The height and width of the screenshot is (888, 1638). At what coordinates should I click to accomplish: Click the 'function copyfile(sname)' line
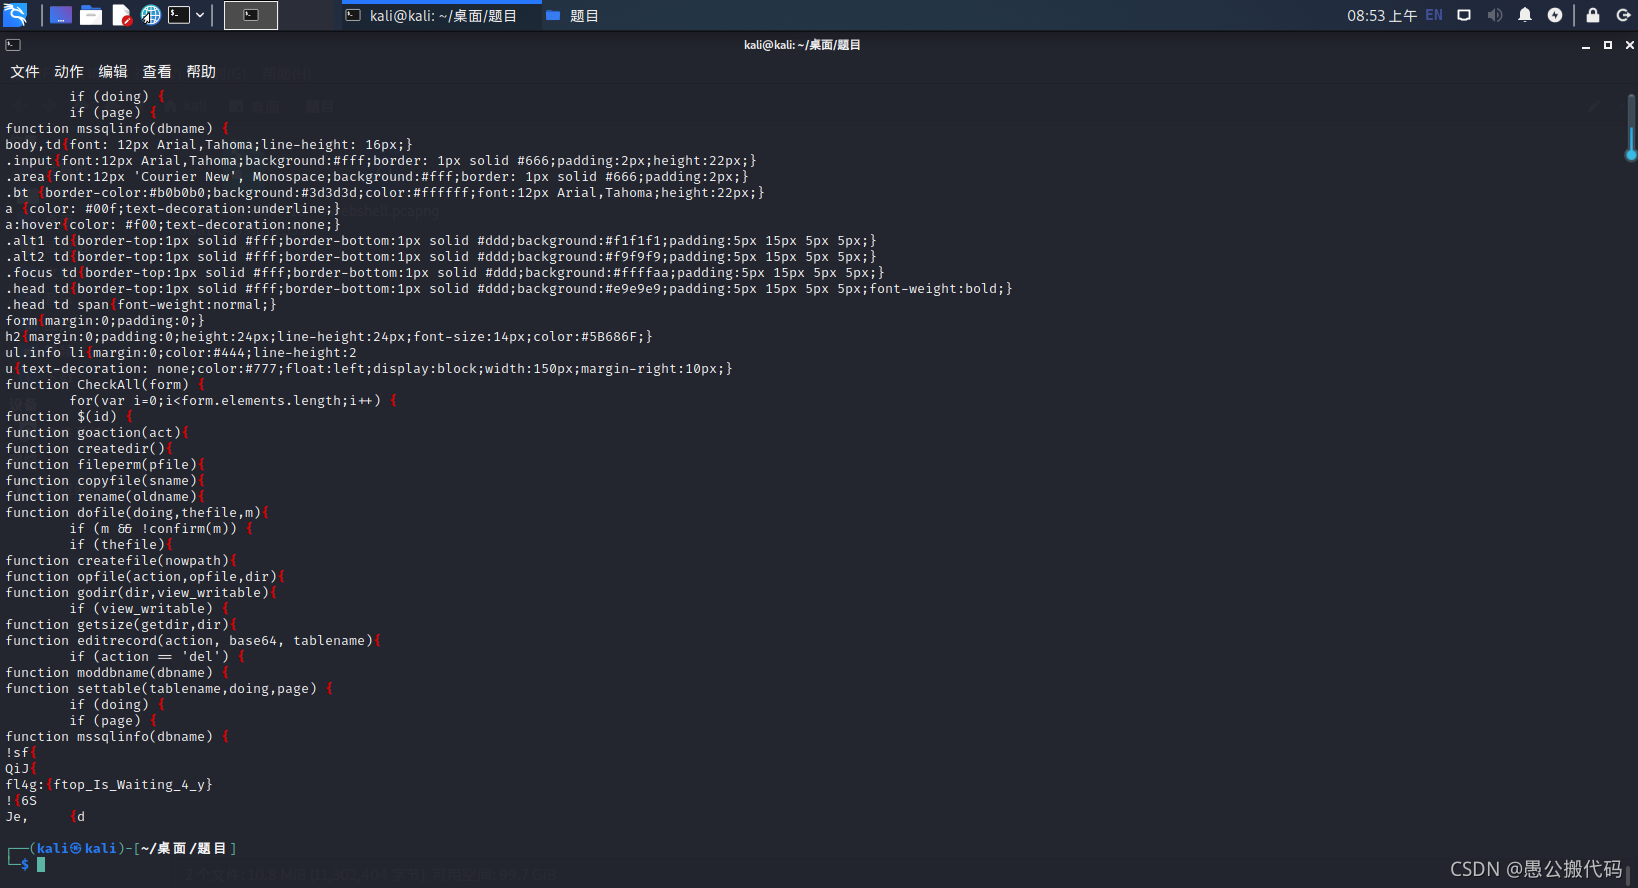105,481
